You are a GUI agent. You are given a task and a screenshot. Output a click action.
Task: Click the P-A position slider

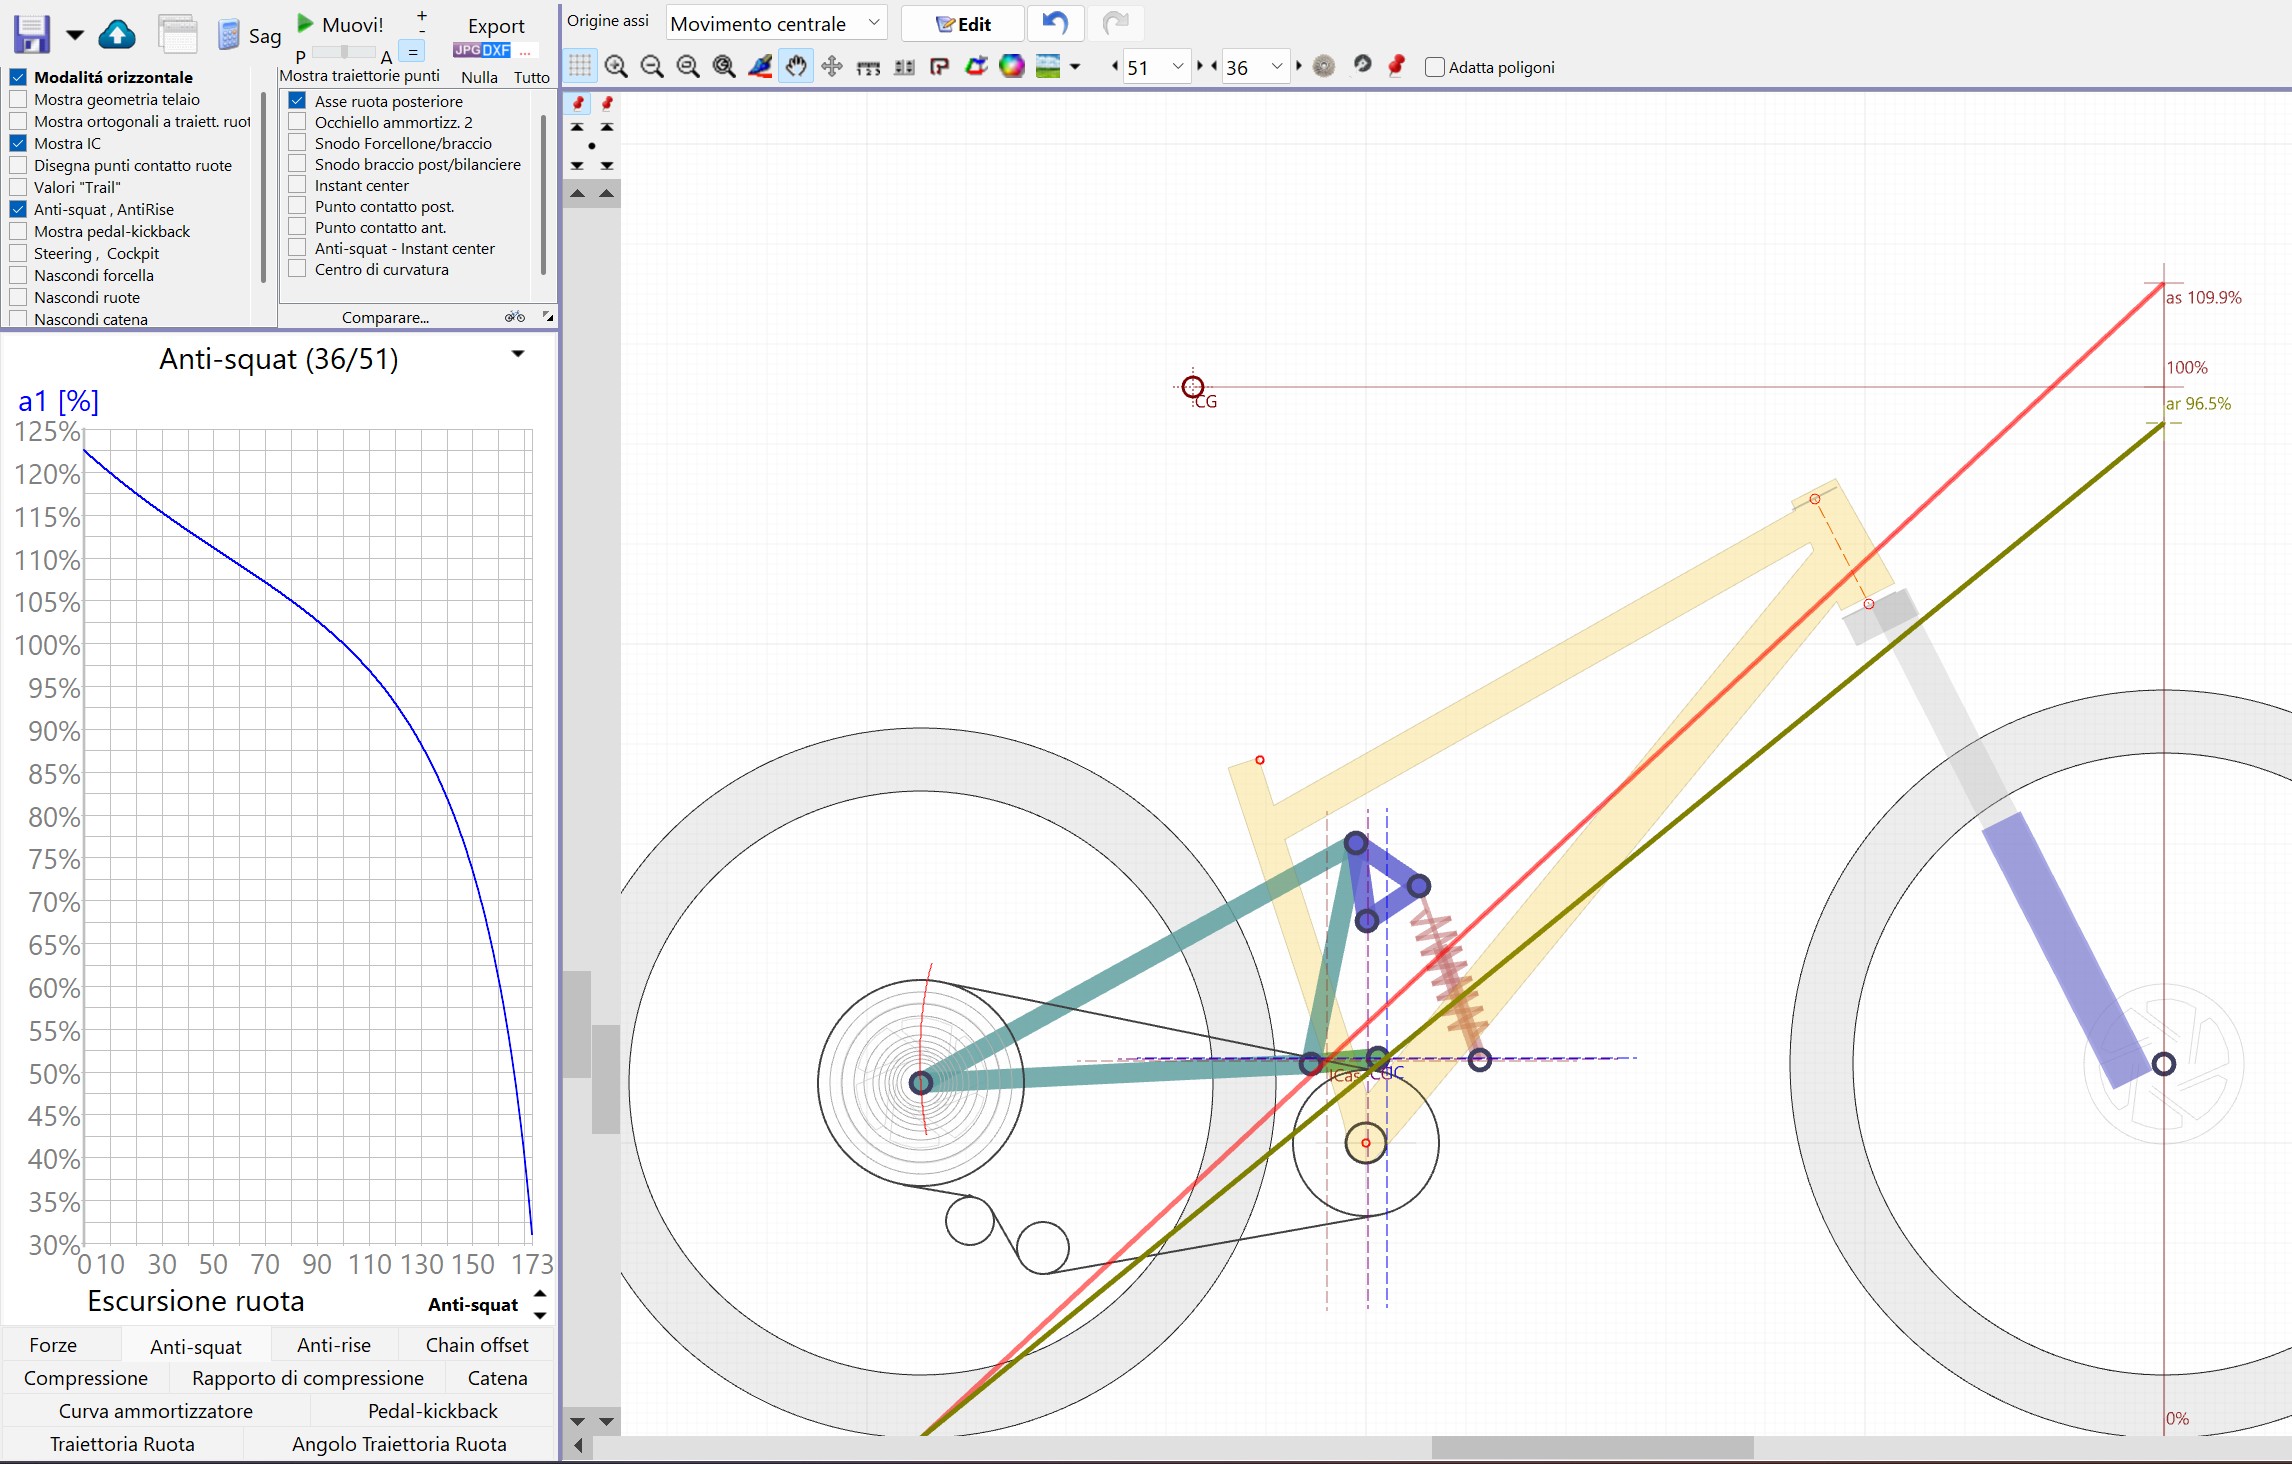(344, 52)
